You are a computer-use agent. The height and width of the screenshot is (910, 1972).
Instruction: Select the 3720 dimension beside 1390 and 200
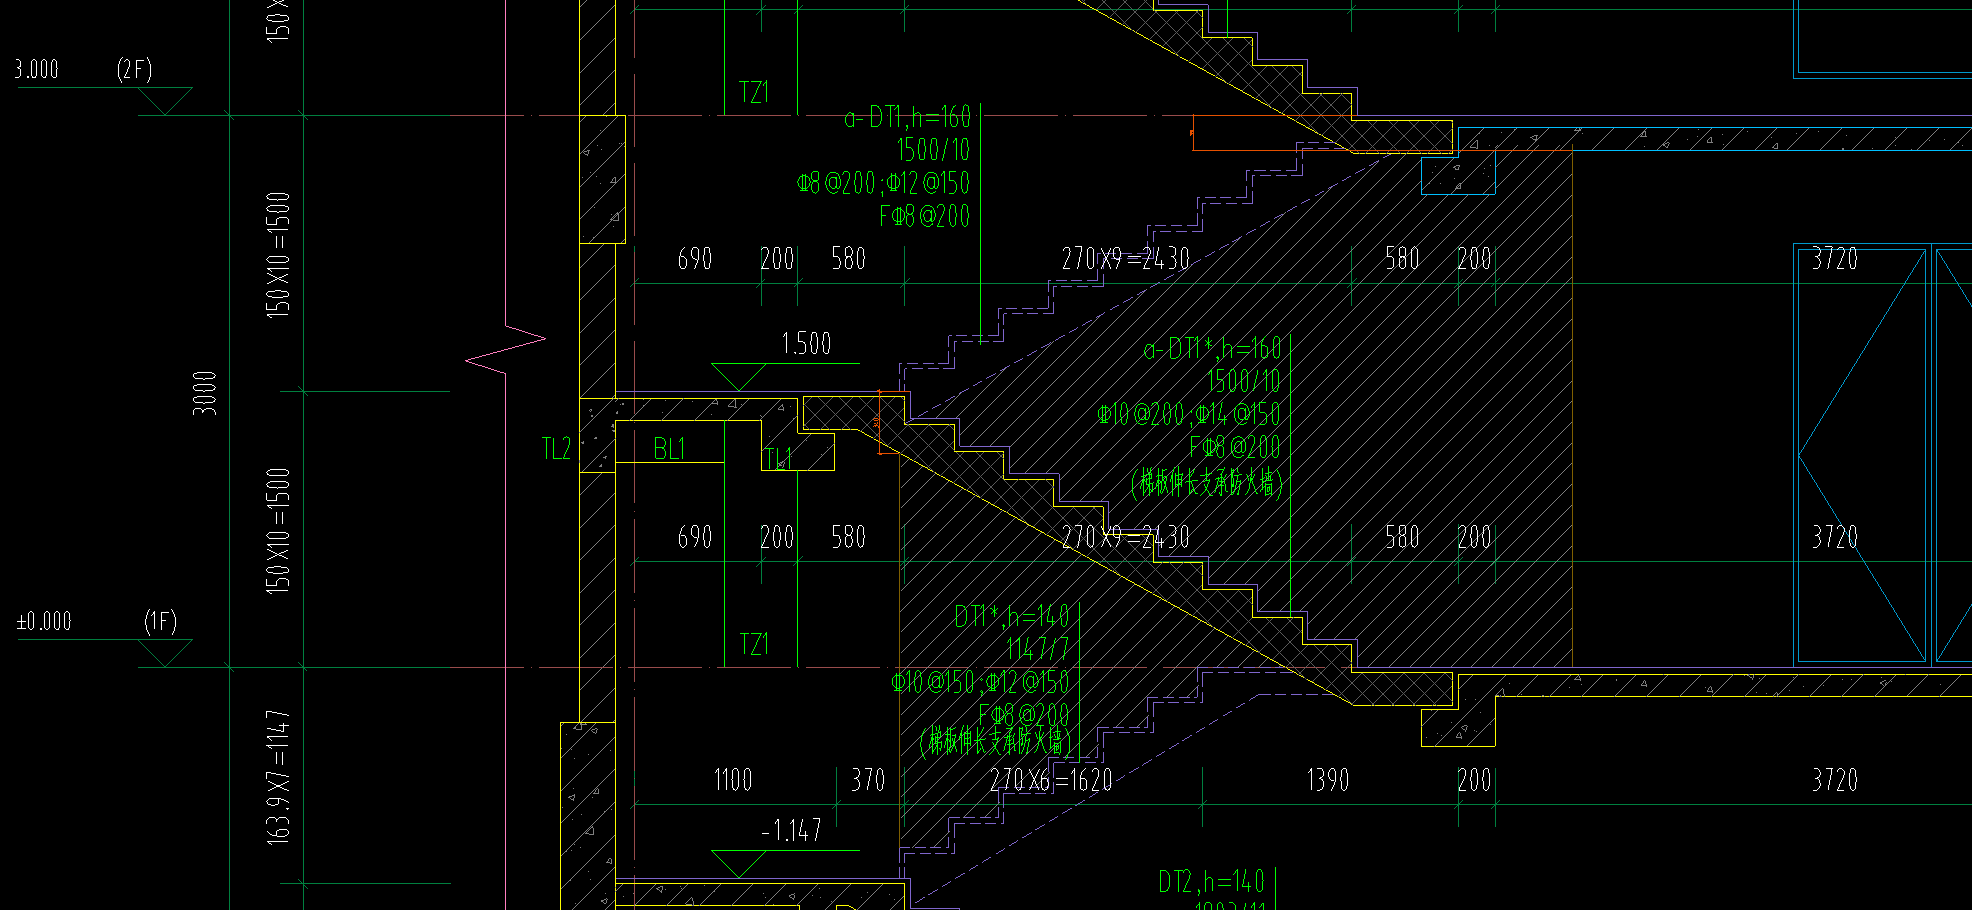tap(1835, 780)
